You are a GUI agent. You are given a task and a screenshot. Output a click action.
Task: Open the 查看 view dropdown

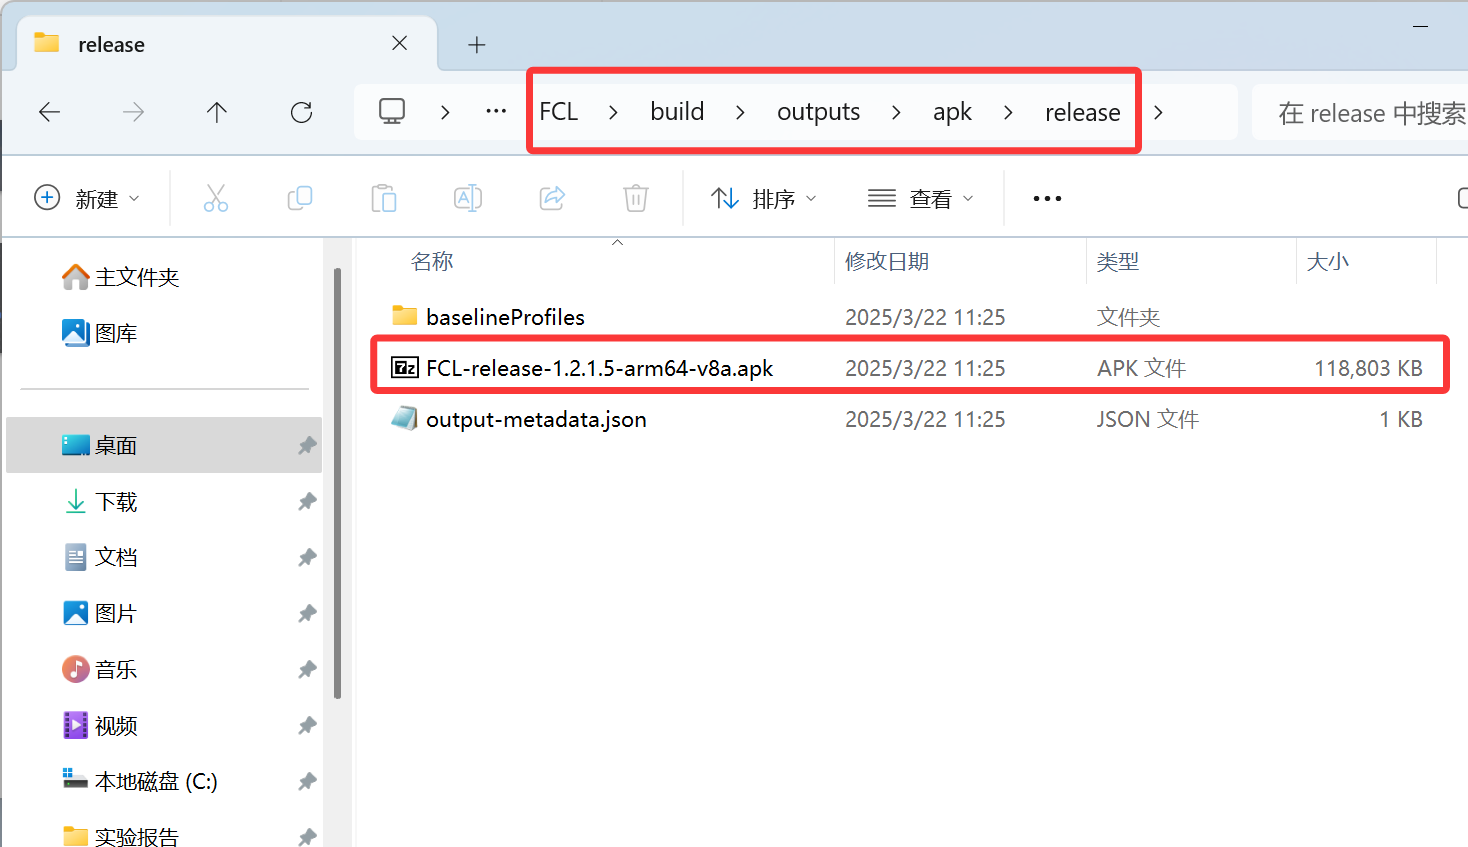[921, 199]
